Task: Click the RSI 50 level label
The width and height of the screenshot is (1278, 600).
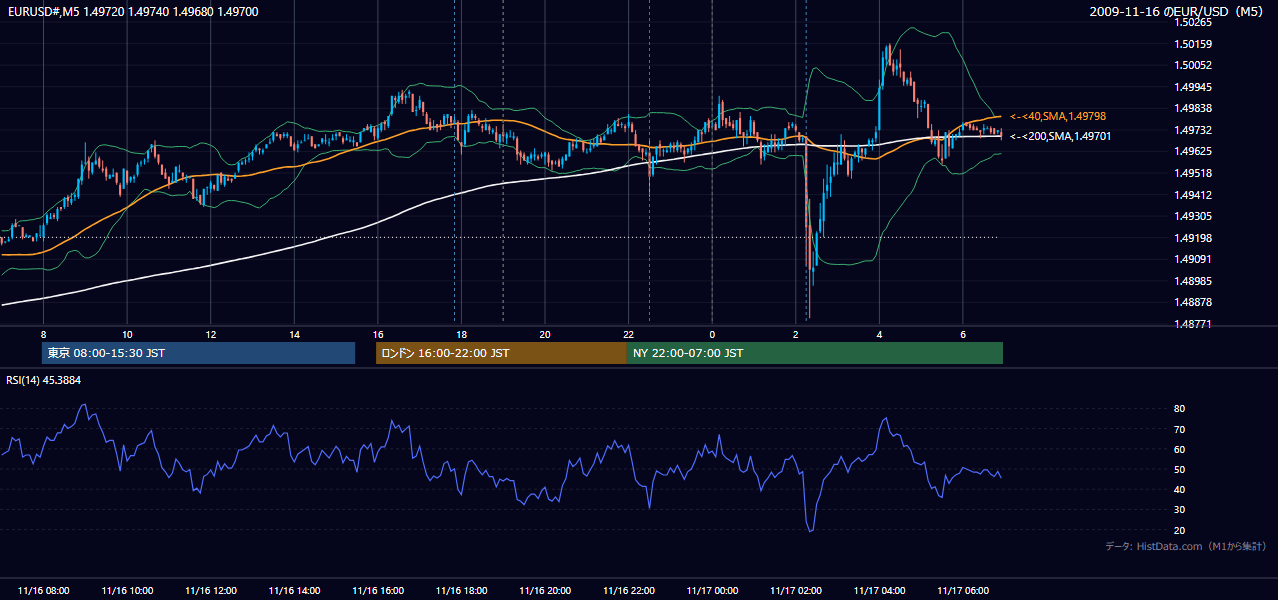Action: pos(1180,469)
